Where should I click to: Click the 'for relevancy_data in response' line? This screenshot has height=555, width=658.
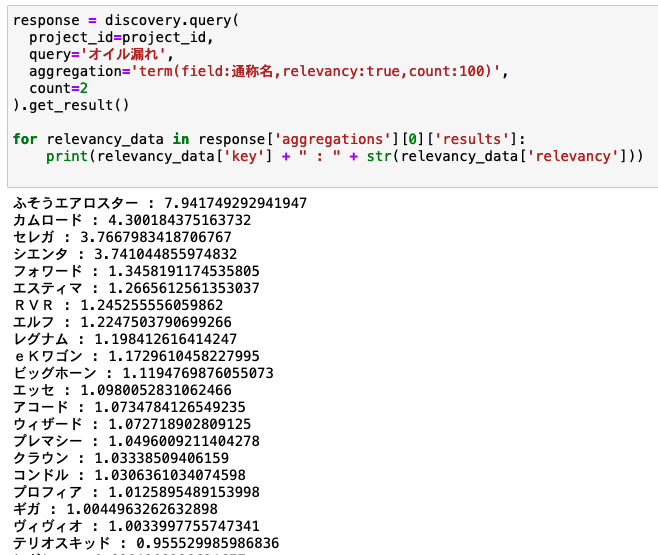(269, 139)
